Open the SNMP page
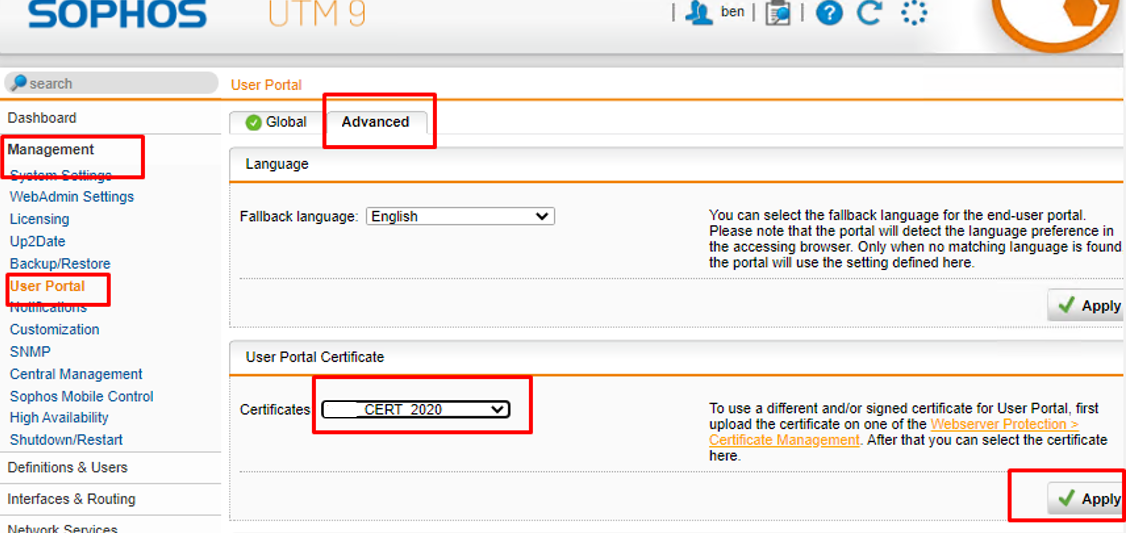 30,351
